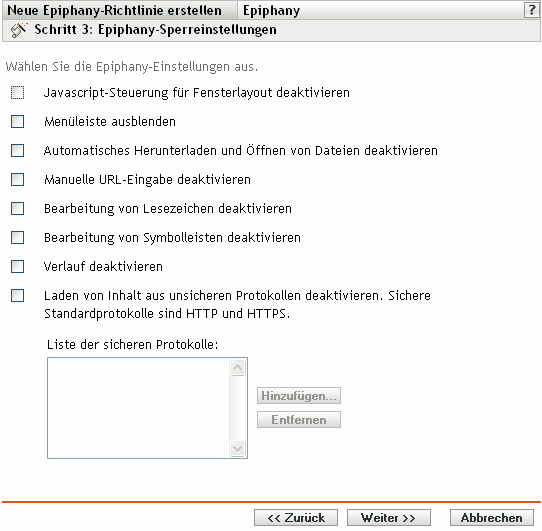Enable Laden von Inhalt aus unsicheren Protokollen
The width and height of the screenshot is (542, 531).
point(17,296)
